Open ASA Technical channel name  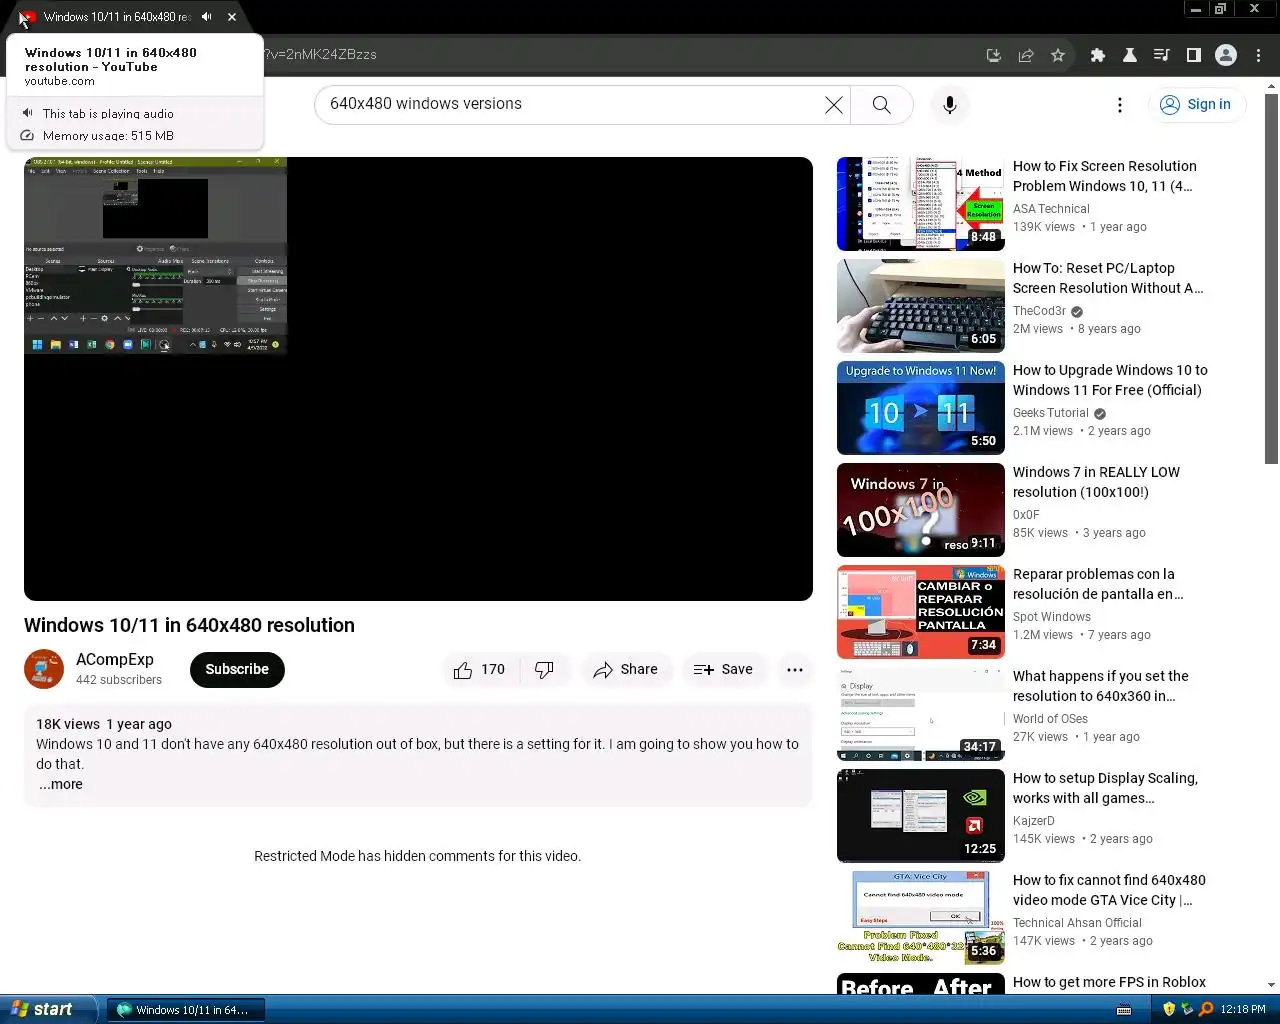[x=1051, y=209]
